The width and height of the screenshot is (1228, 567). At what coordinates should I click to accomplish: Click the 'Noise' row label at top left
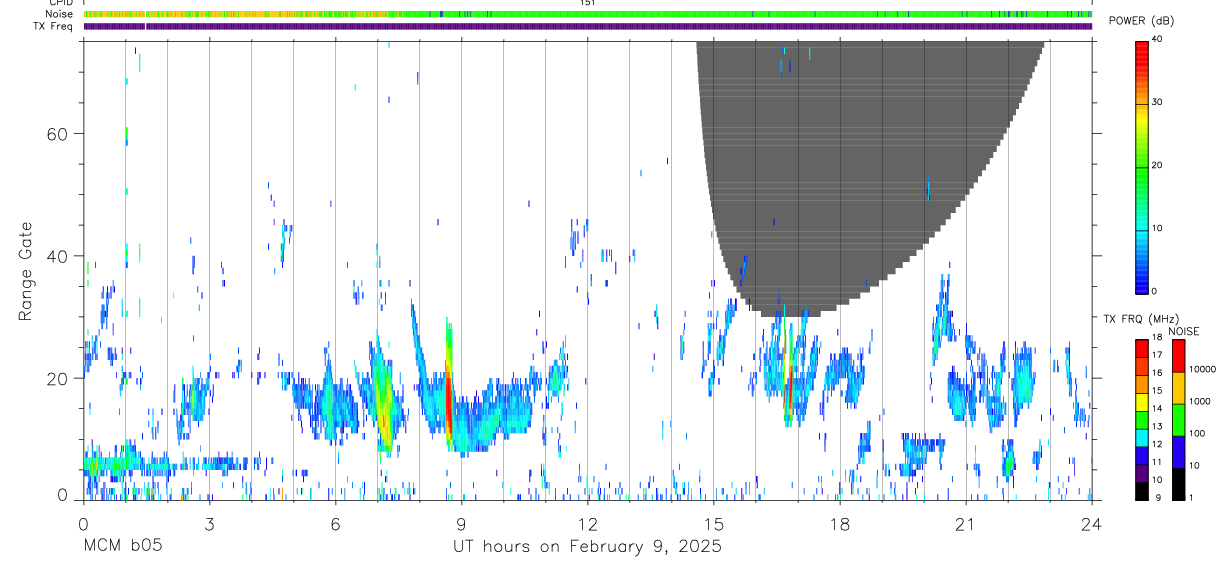pos(61,14)
